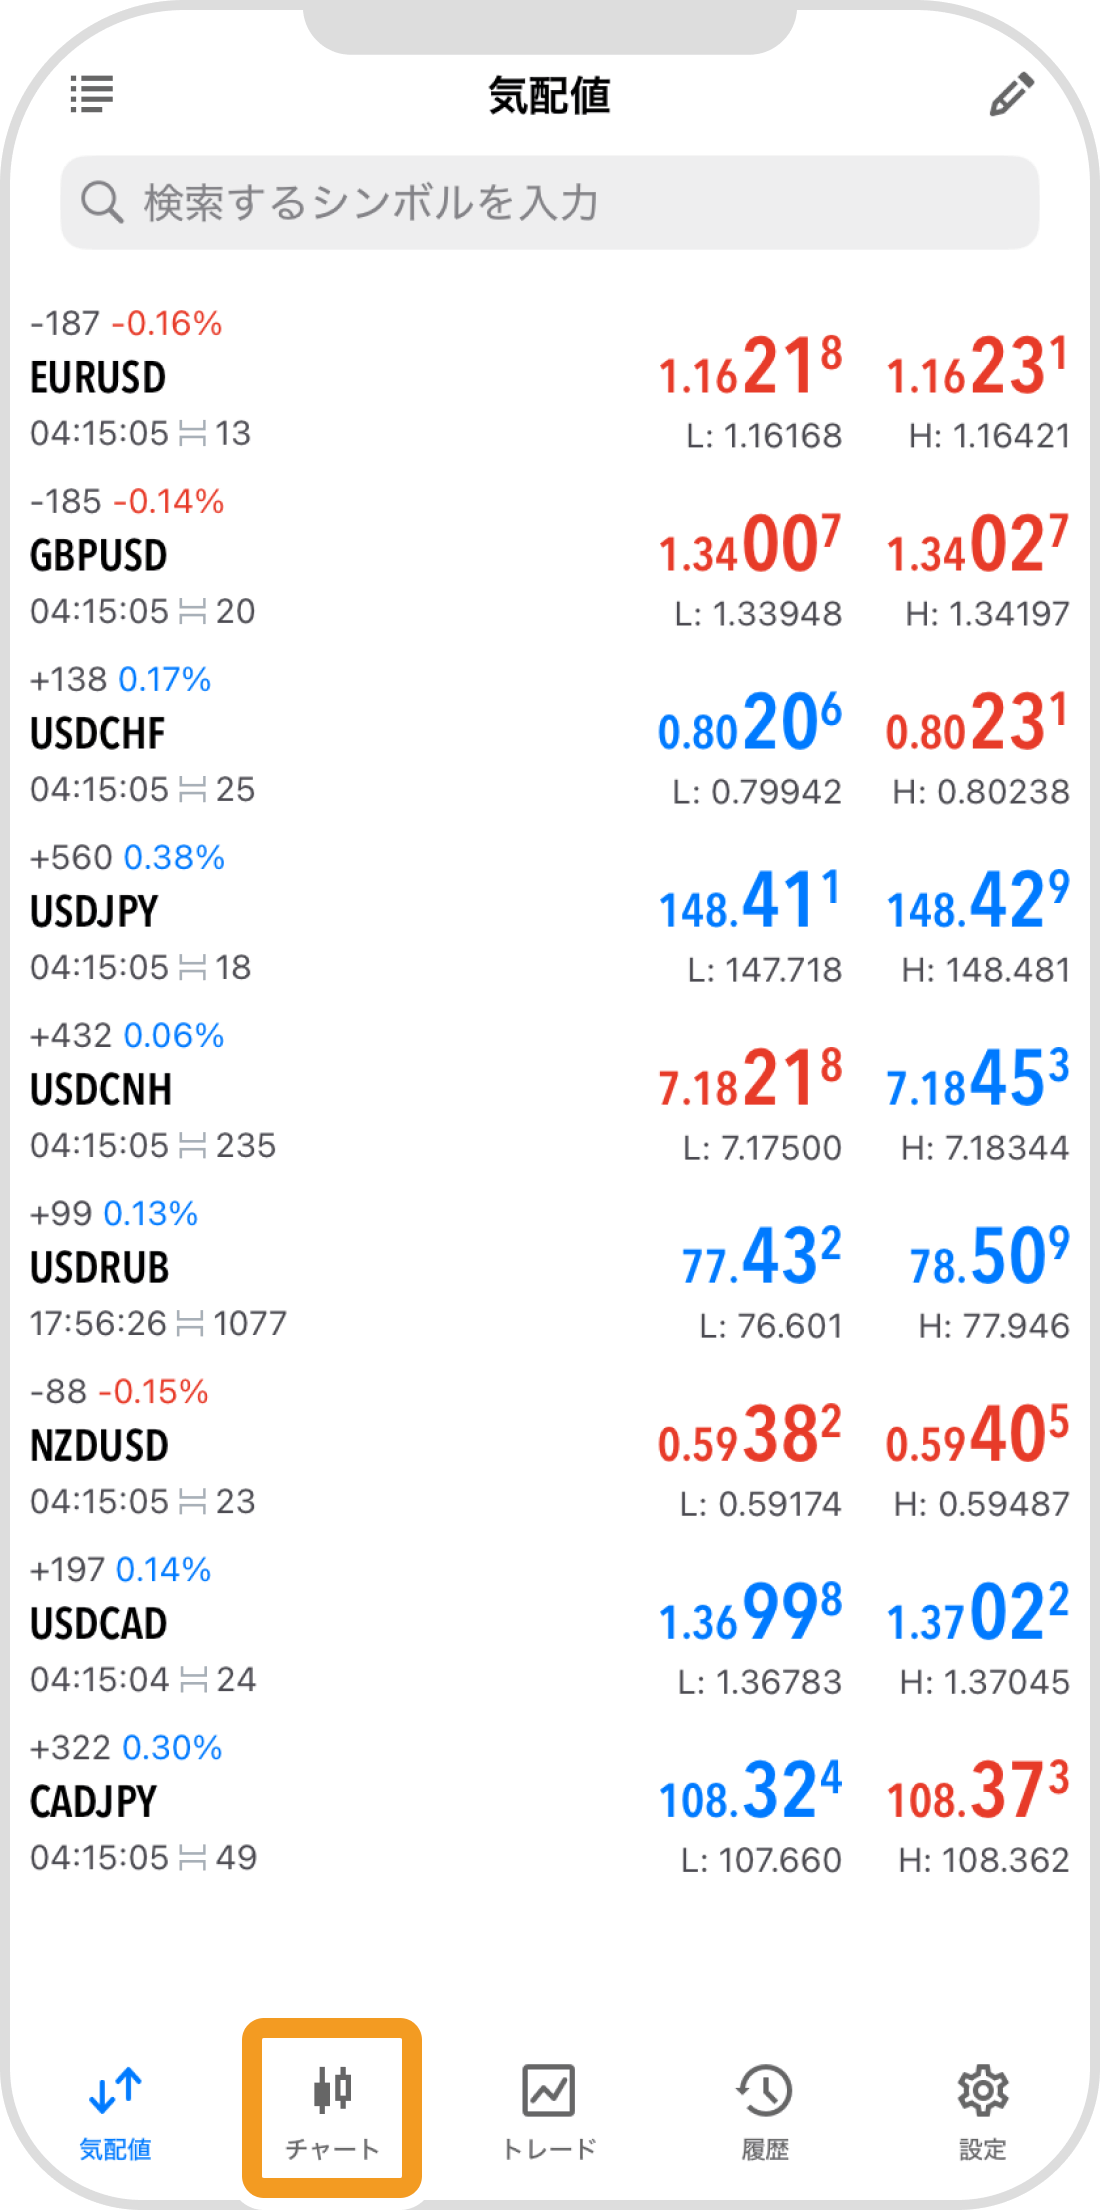This screenshot has height=2210, width=1100.
Task: Open the list view menu icon
Action: click(91, 95)
